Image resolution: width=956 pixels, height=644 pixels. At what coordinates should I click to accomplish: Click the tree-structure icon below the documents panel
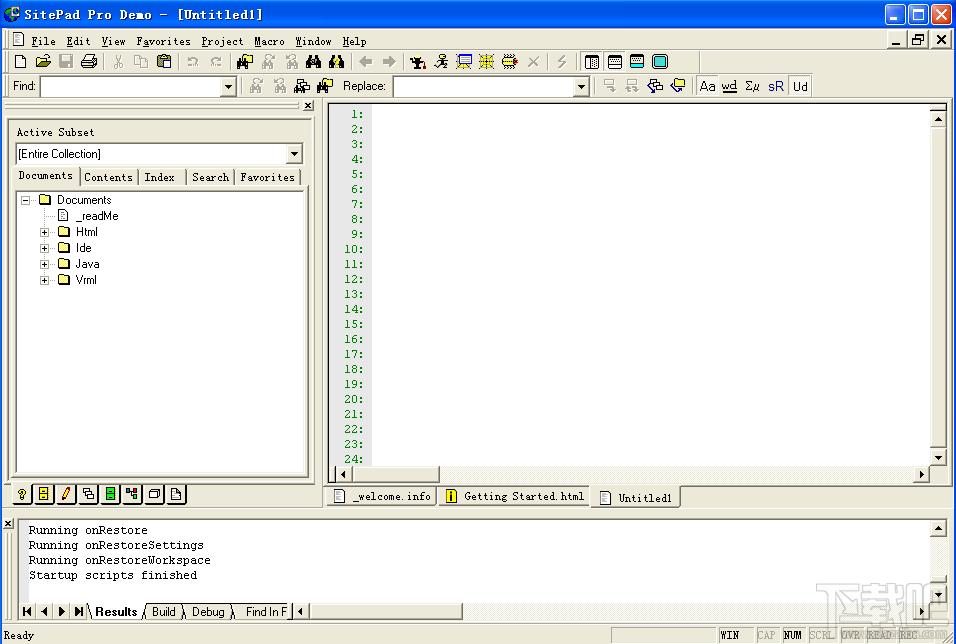coord(132,494)
